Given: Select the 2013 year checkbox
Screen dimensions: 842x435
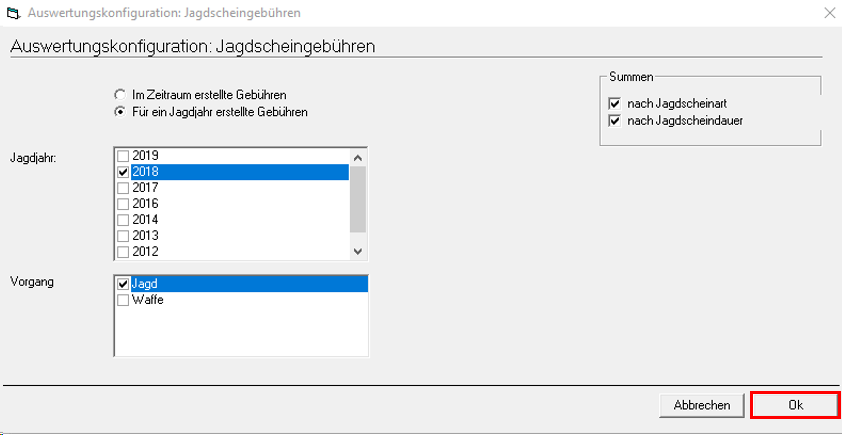Looking at the screenshot, I should (123, 236).
